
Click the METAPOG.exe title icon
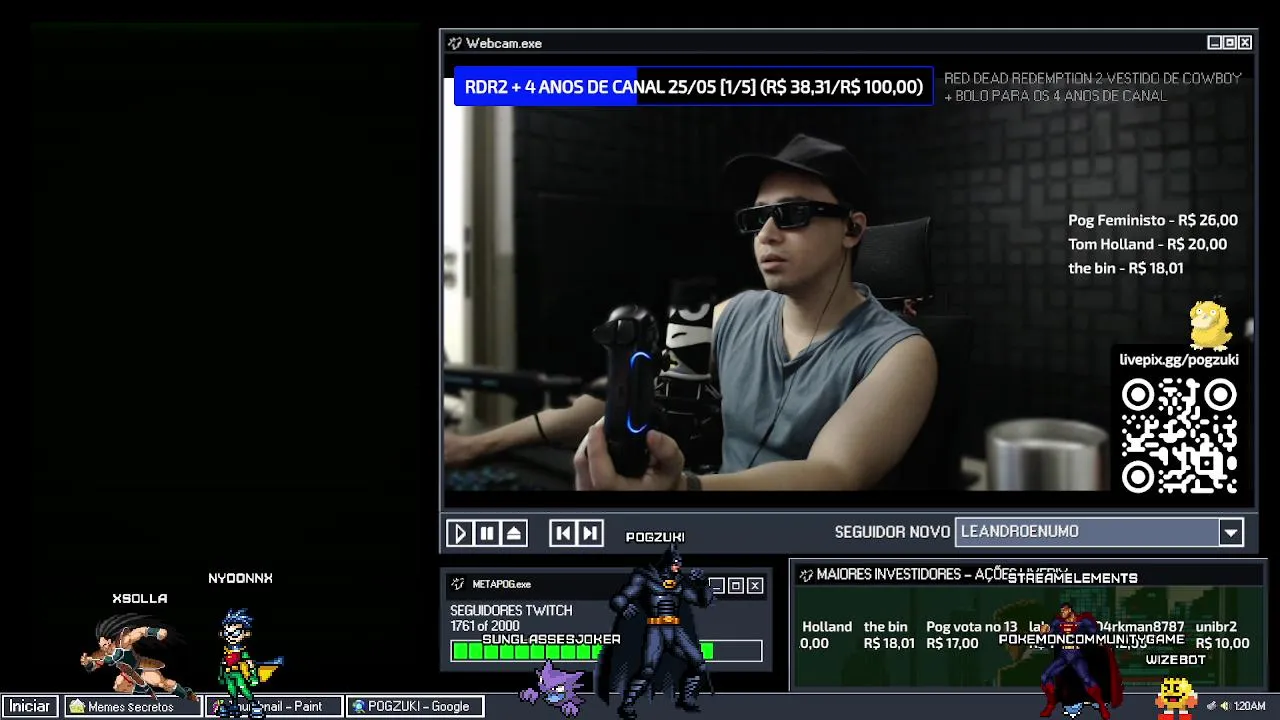[x=458, y=584]
